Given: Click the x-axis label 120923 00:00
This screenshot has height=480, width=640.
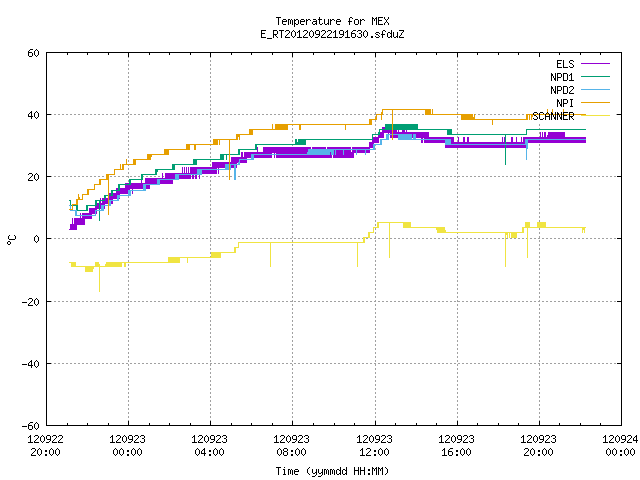Looking at the screenshot, I should tap(127, 446).
